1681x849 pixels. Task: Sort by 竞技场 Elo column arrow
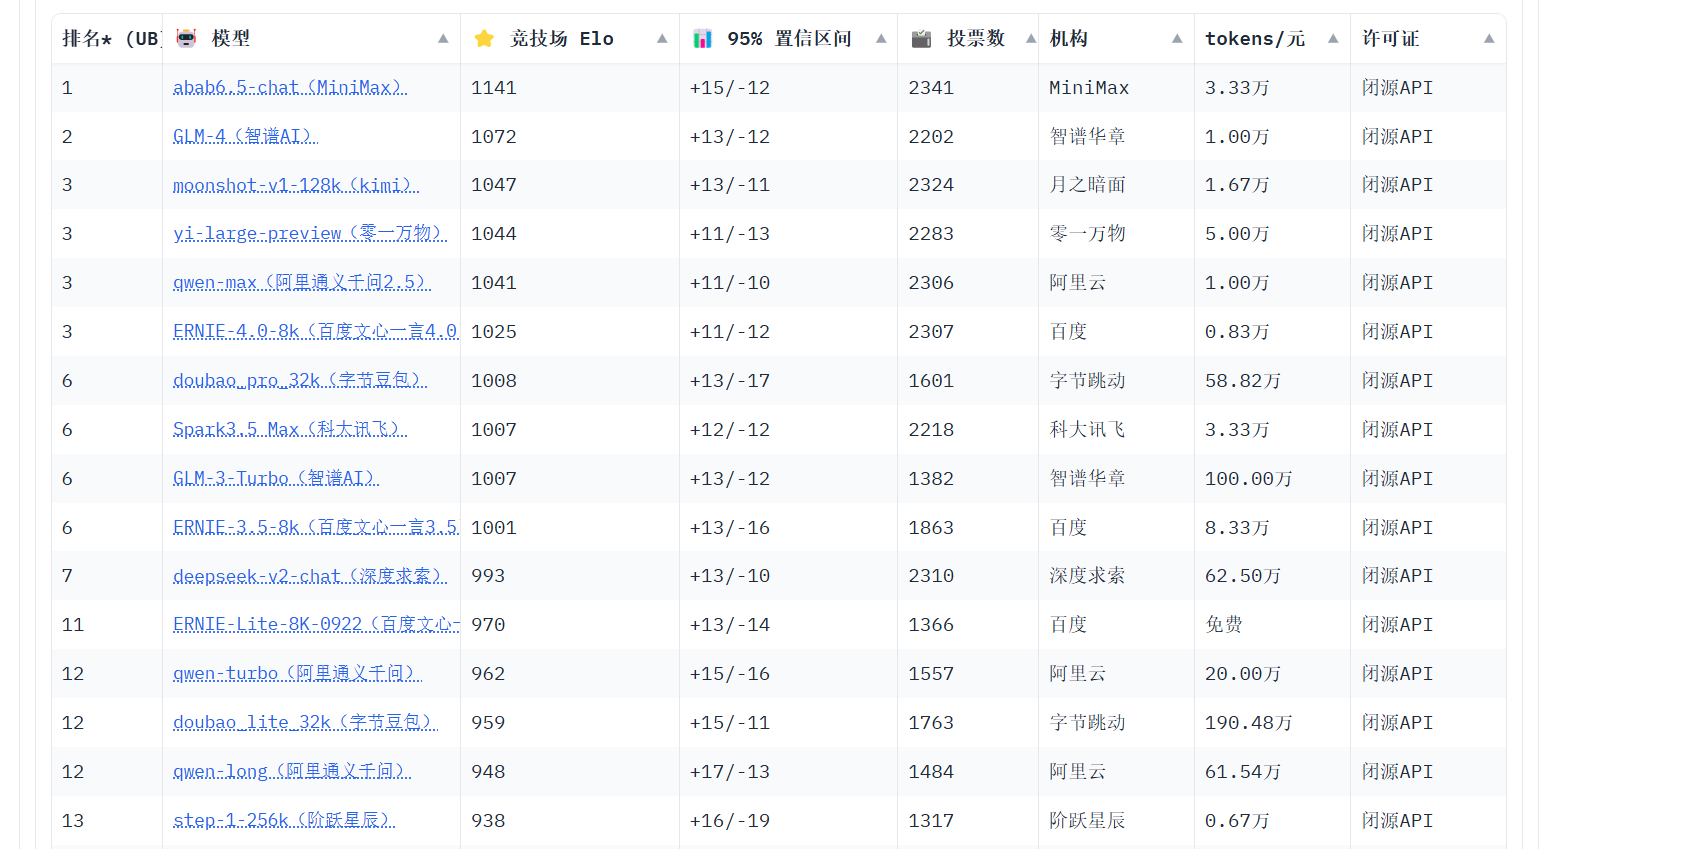(x=662, y=38)
